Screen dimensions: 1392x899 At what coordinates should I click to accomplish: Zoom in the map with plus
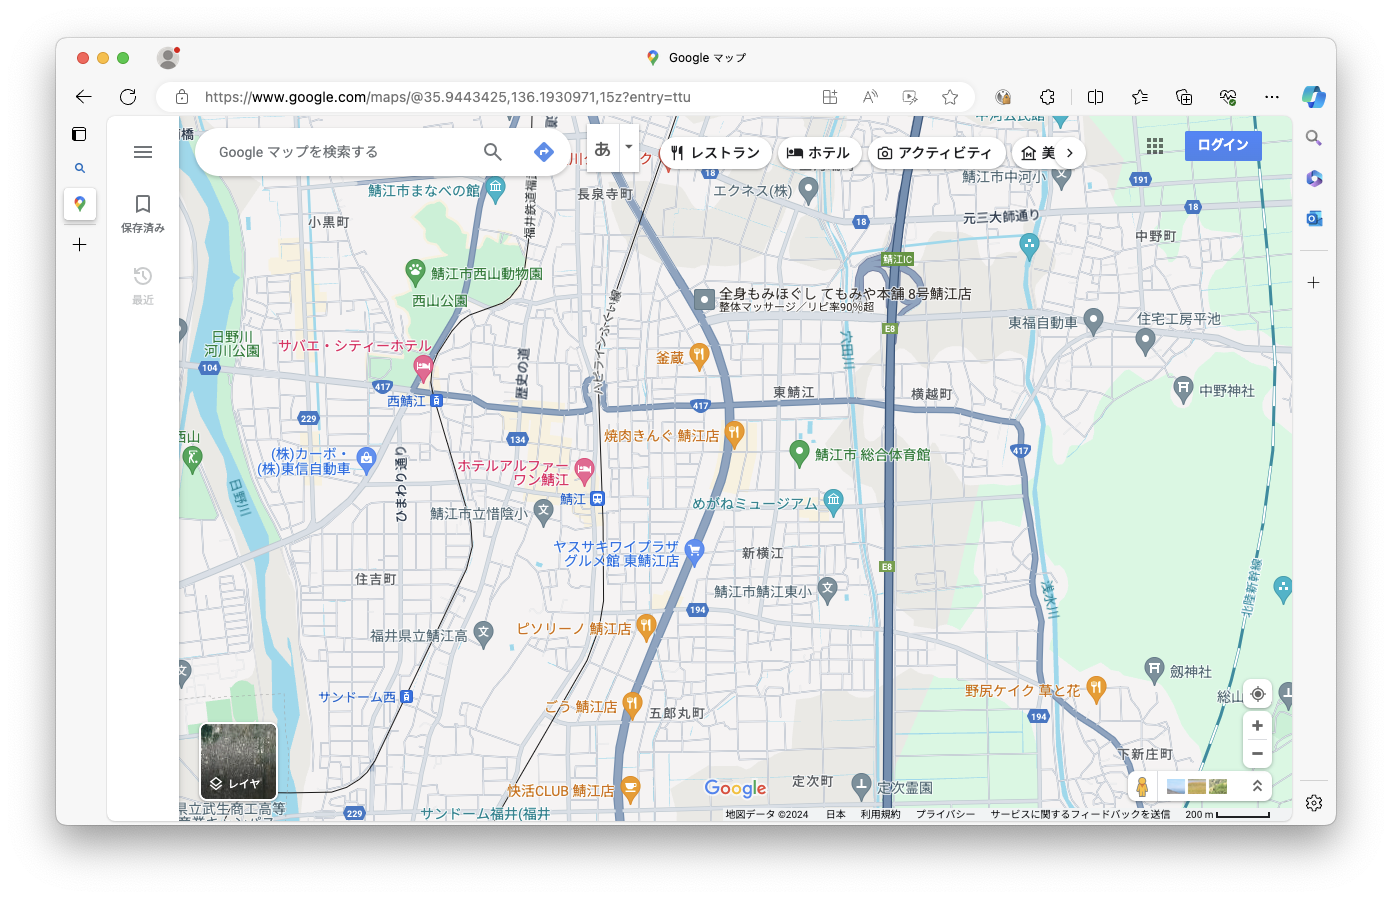(x=1258, y=726)
